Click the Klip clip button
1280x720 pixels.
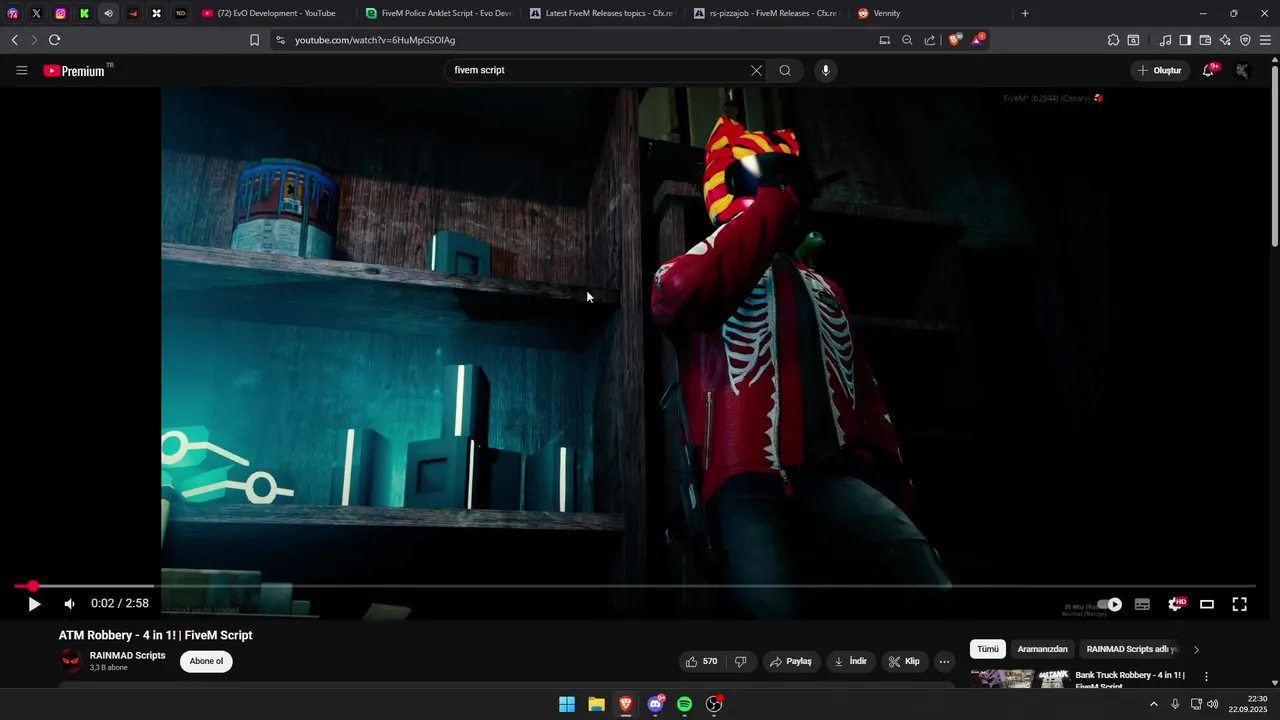[905, 662]
